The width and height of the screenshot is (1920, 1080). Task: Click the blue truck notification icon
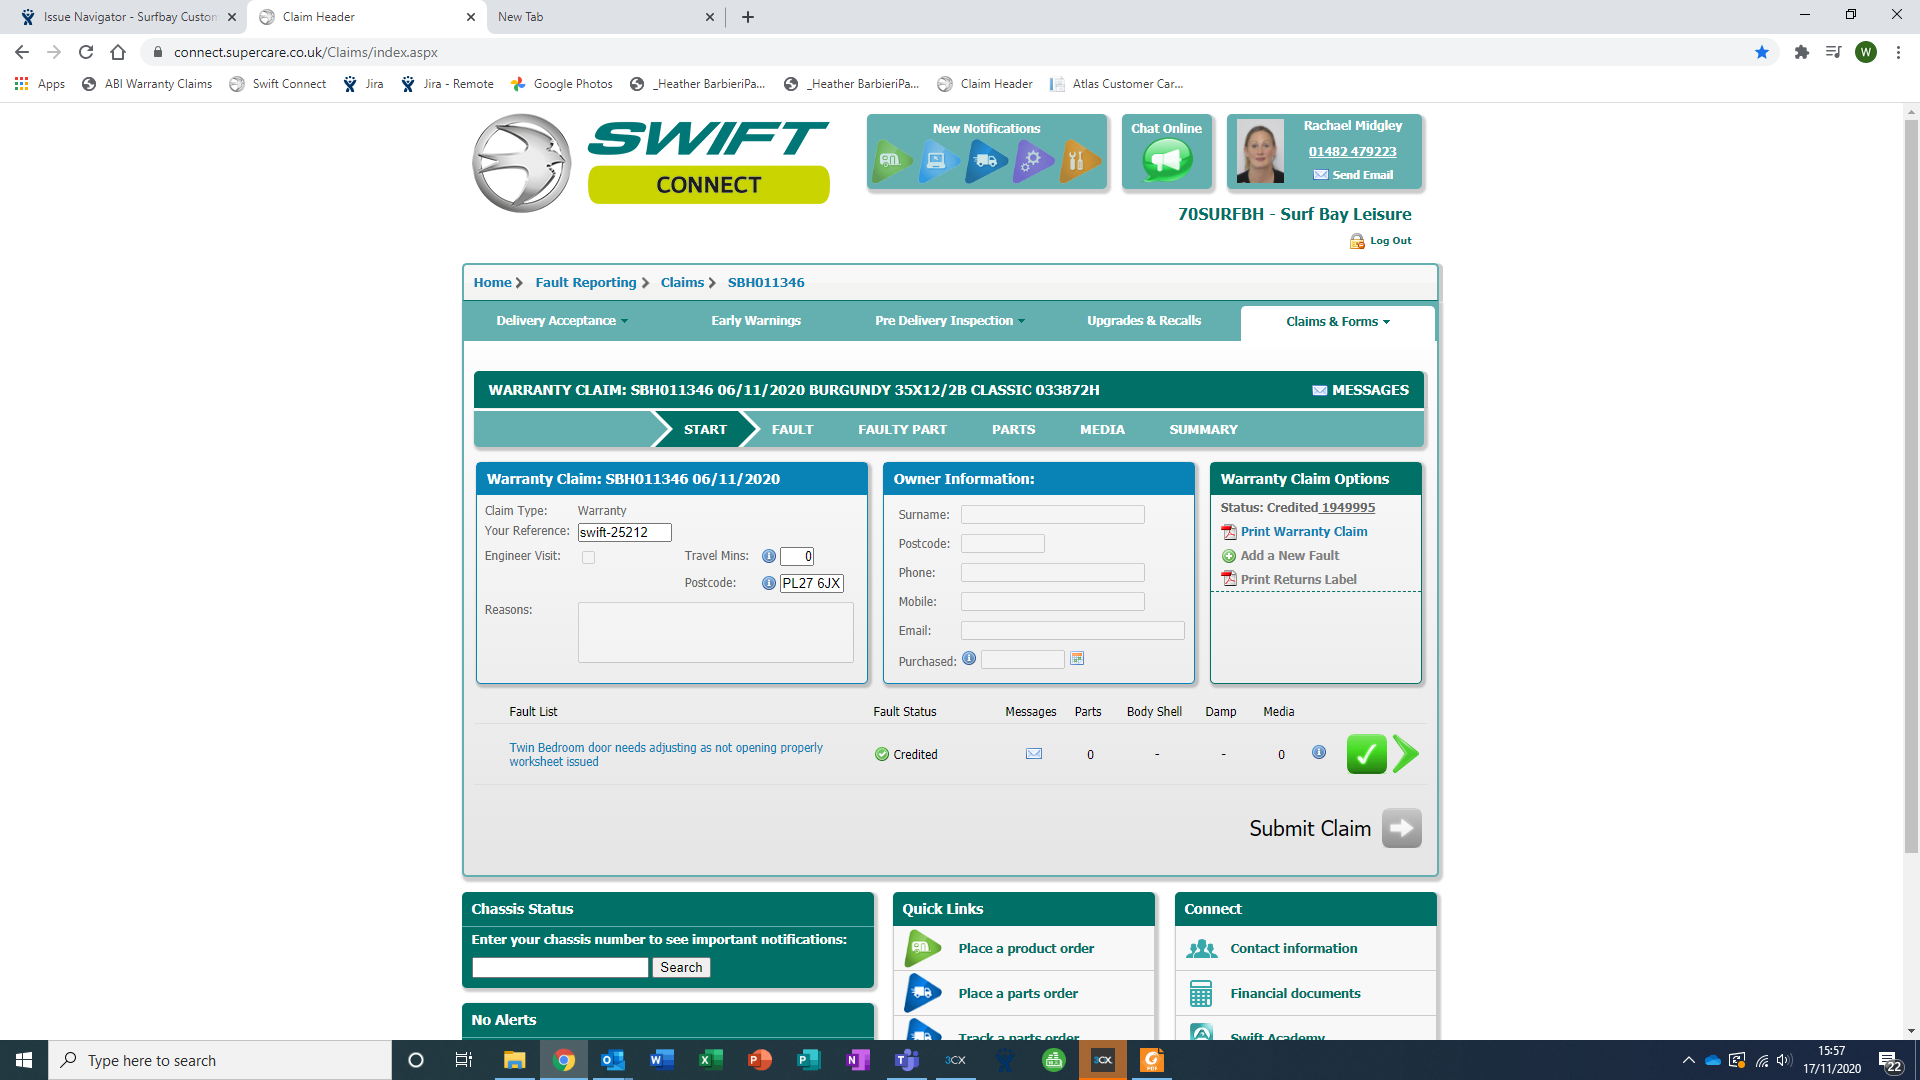(x=986, y=160)
